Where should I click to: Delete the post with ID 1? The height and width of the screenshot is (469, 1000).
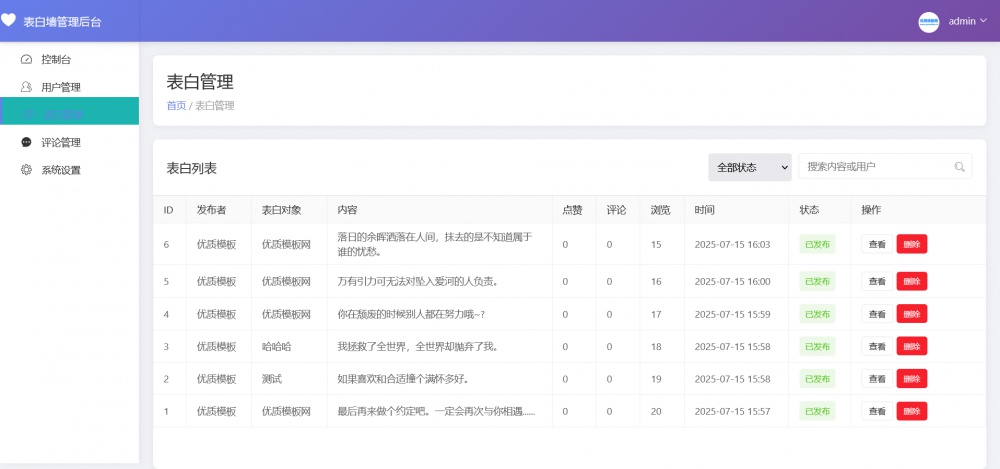tap(912, 411)
